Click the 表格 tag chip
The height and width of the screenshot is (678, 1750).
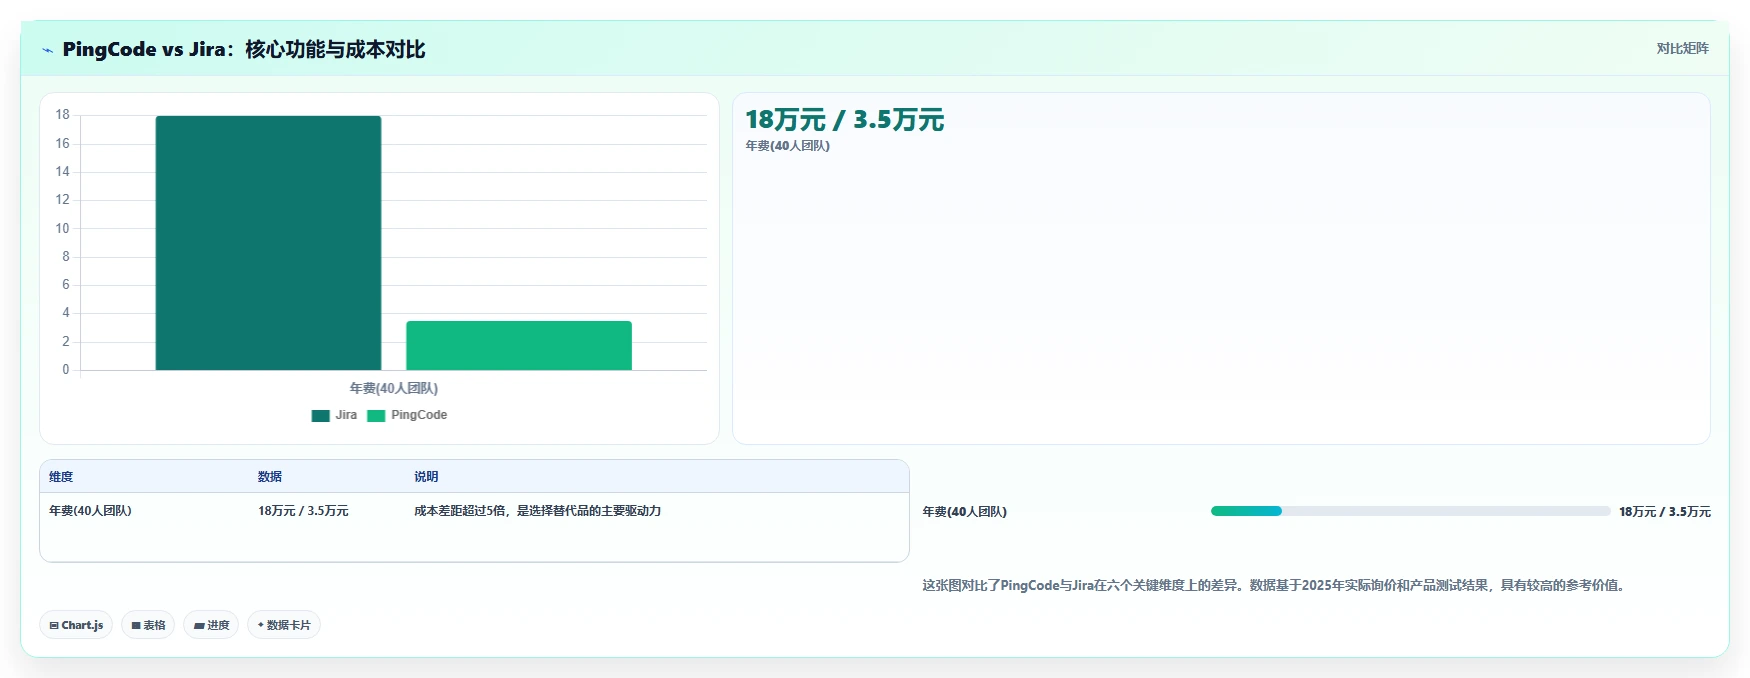(148, 625)
